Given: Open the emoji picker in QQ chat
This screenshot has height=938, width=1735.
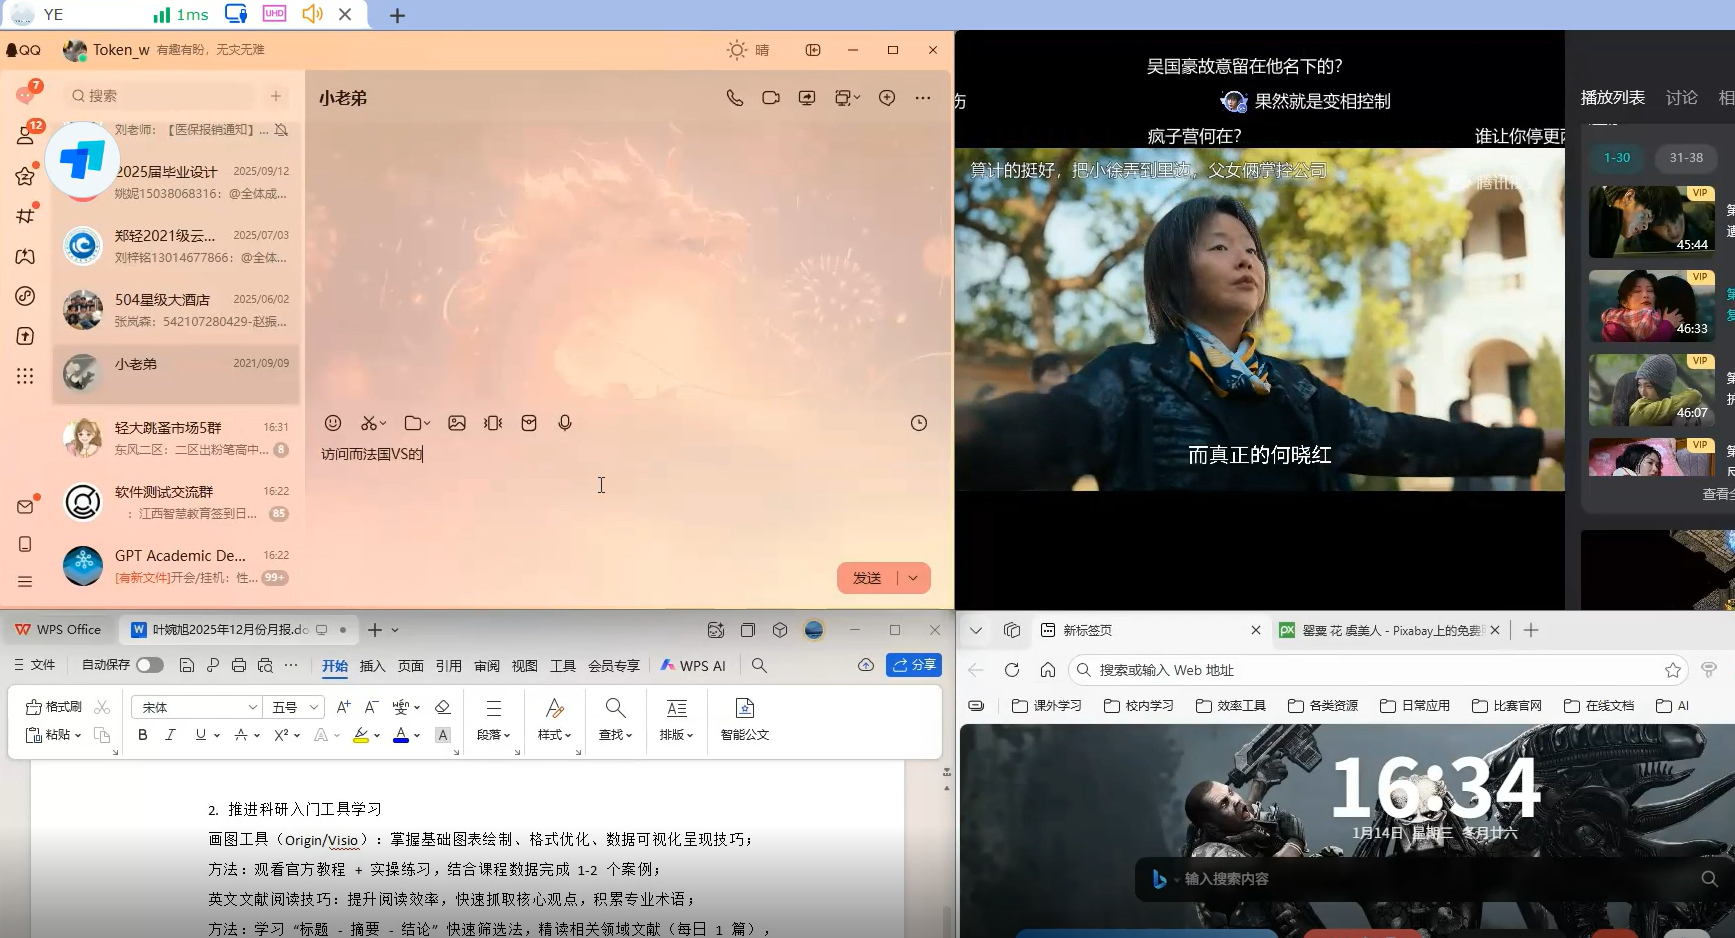Looking at the screenshot, I should tap(333, 423).
